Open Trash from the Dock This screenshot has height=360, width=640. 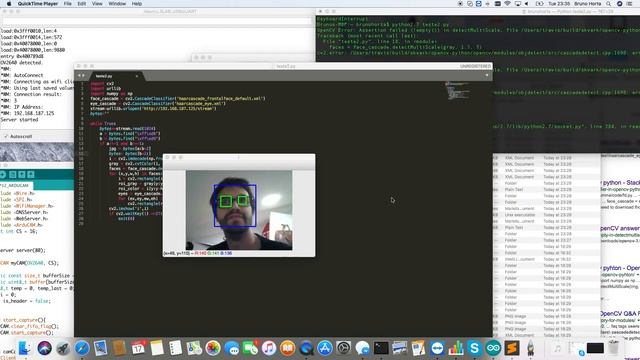point(614,348)
